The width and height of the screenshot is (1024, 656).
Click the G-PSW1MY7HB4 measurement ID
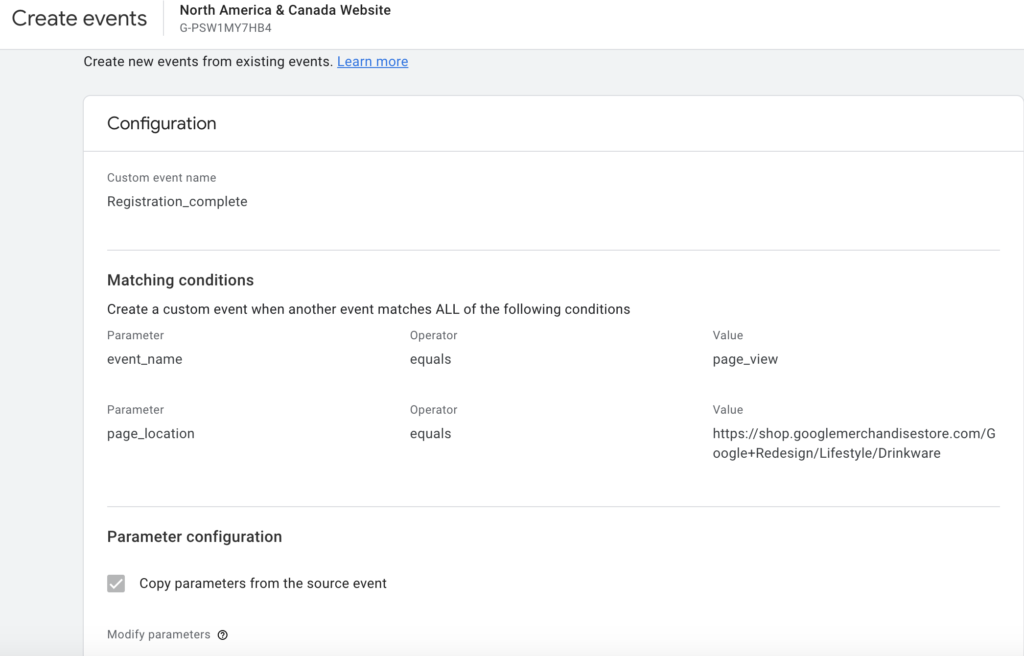[x=225, y=28]
